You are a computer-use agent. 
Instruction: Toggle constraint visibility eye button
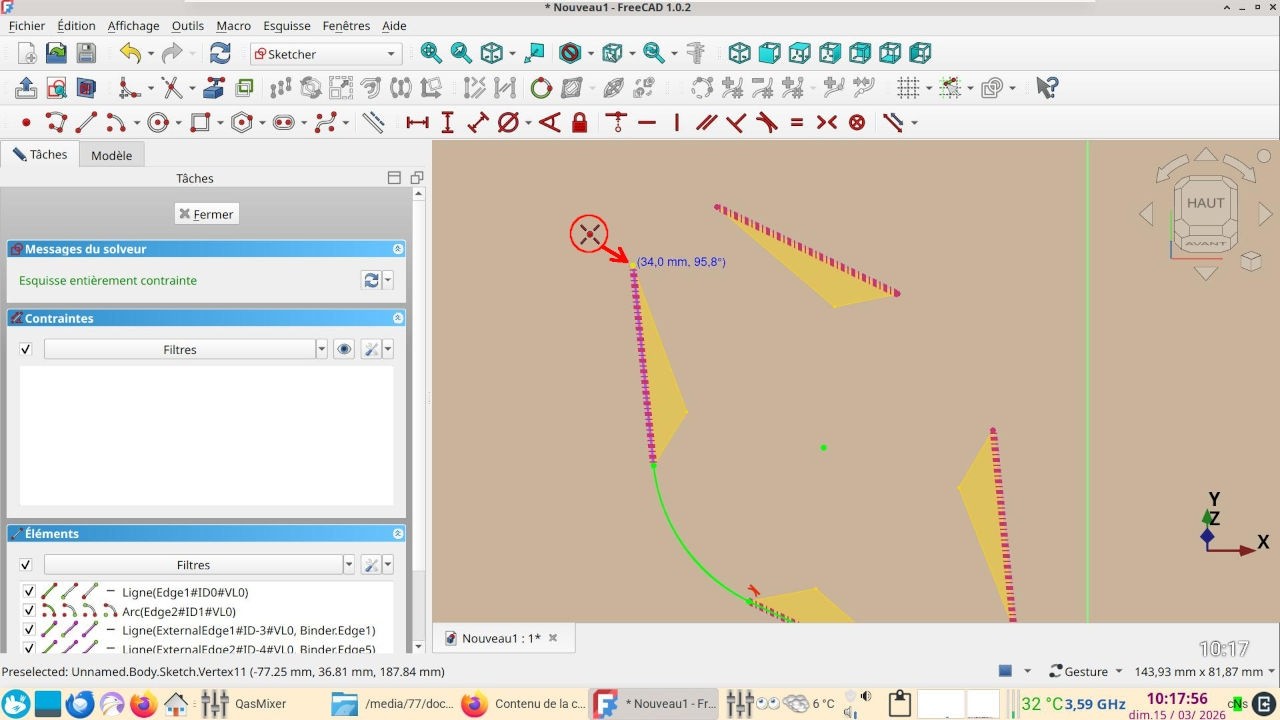[344, 350]
